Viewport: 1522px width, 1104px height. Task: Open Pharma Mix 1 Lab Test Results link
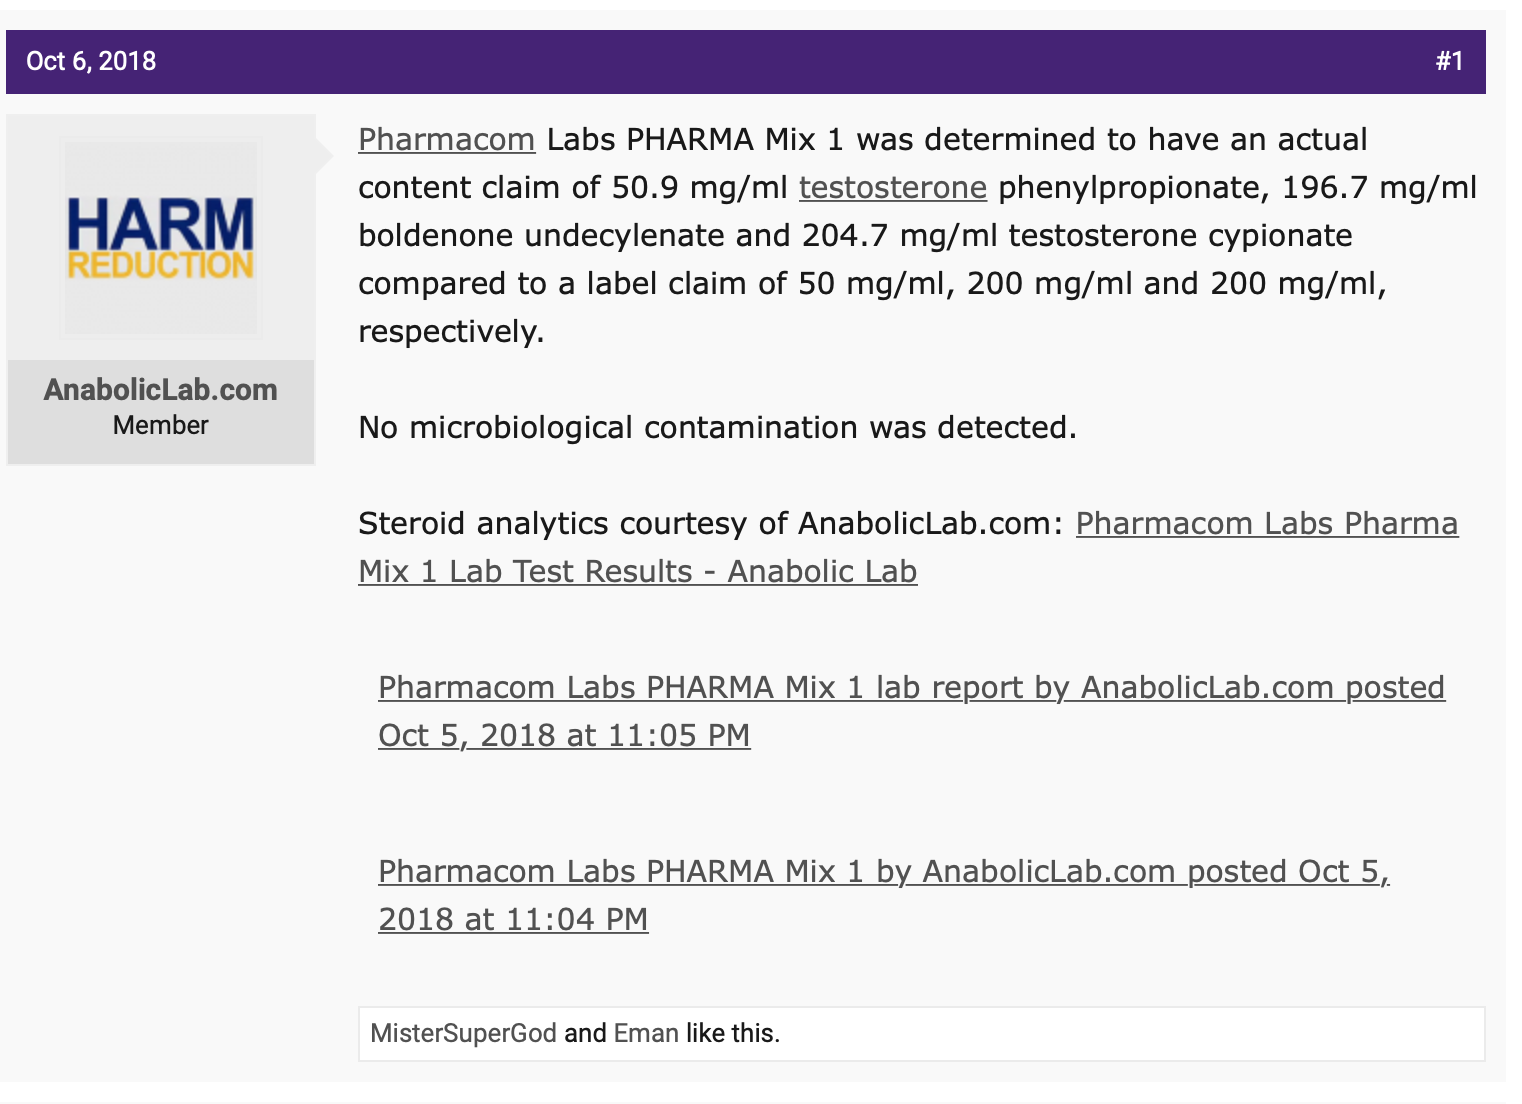coord(908,547)
